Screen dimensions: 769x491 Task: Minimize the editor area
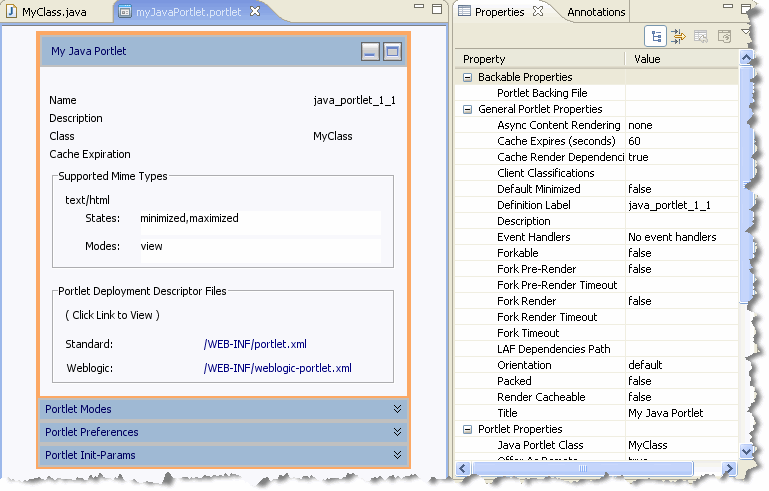[x=419, y=7]
